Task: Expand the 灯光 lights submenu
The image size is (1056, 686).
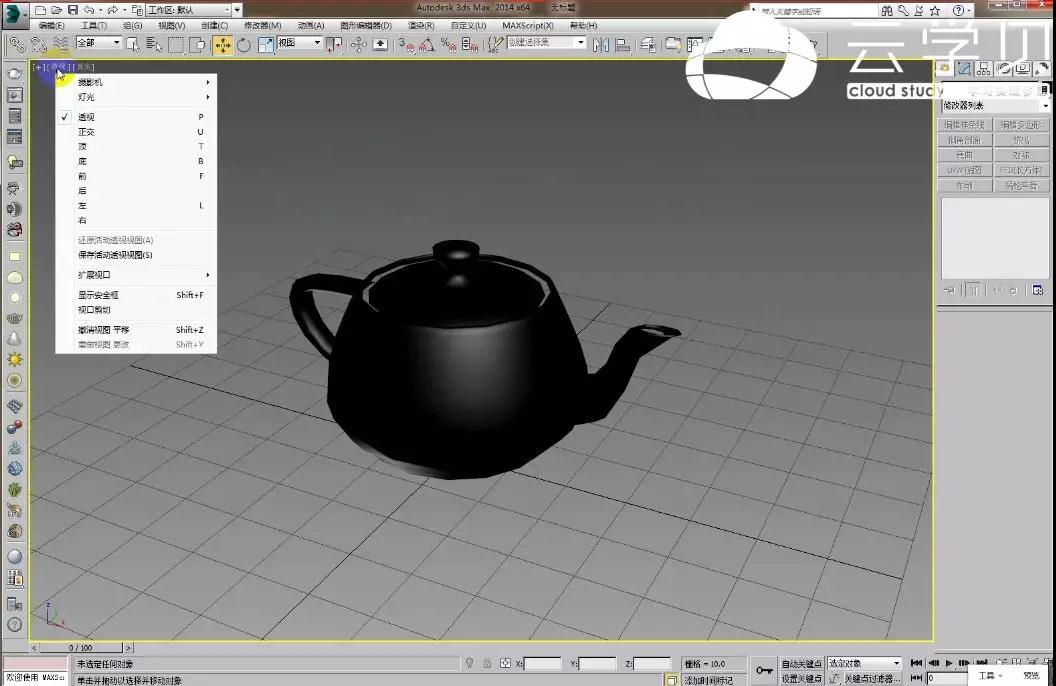Action: 137,97
